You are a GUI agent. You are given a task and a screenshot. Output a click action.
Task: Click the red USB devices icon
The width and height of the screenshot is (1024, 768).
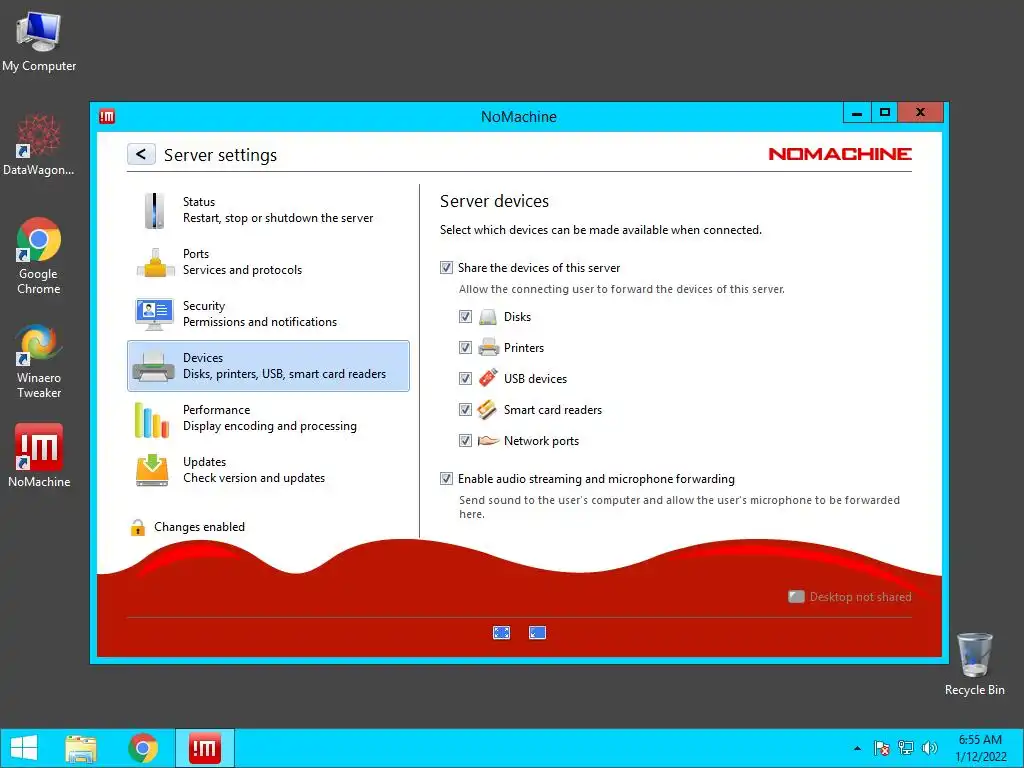[488, 378]
